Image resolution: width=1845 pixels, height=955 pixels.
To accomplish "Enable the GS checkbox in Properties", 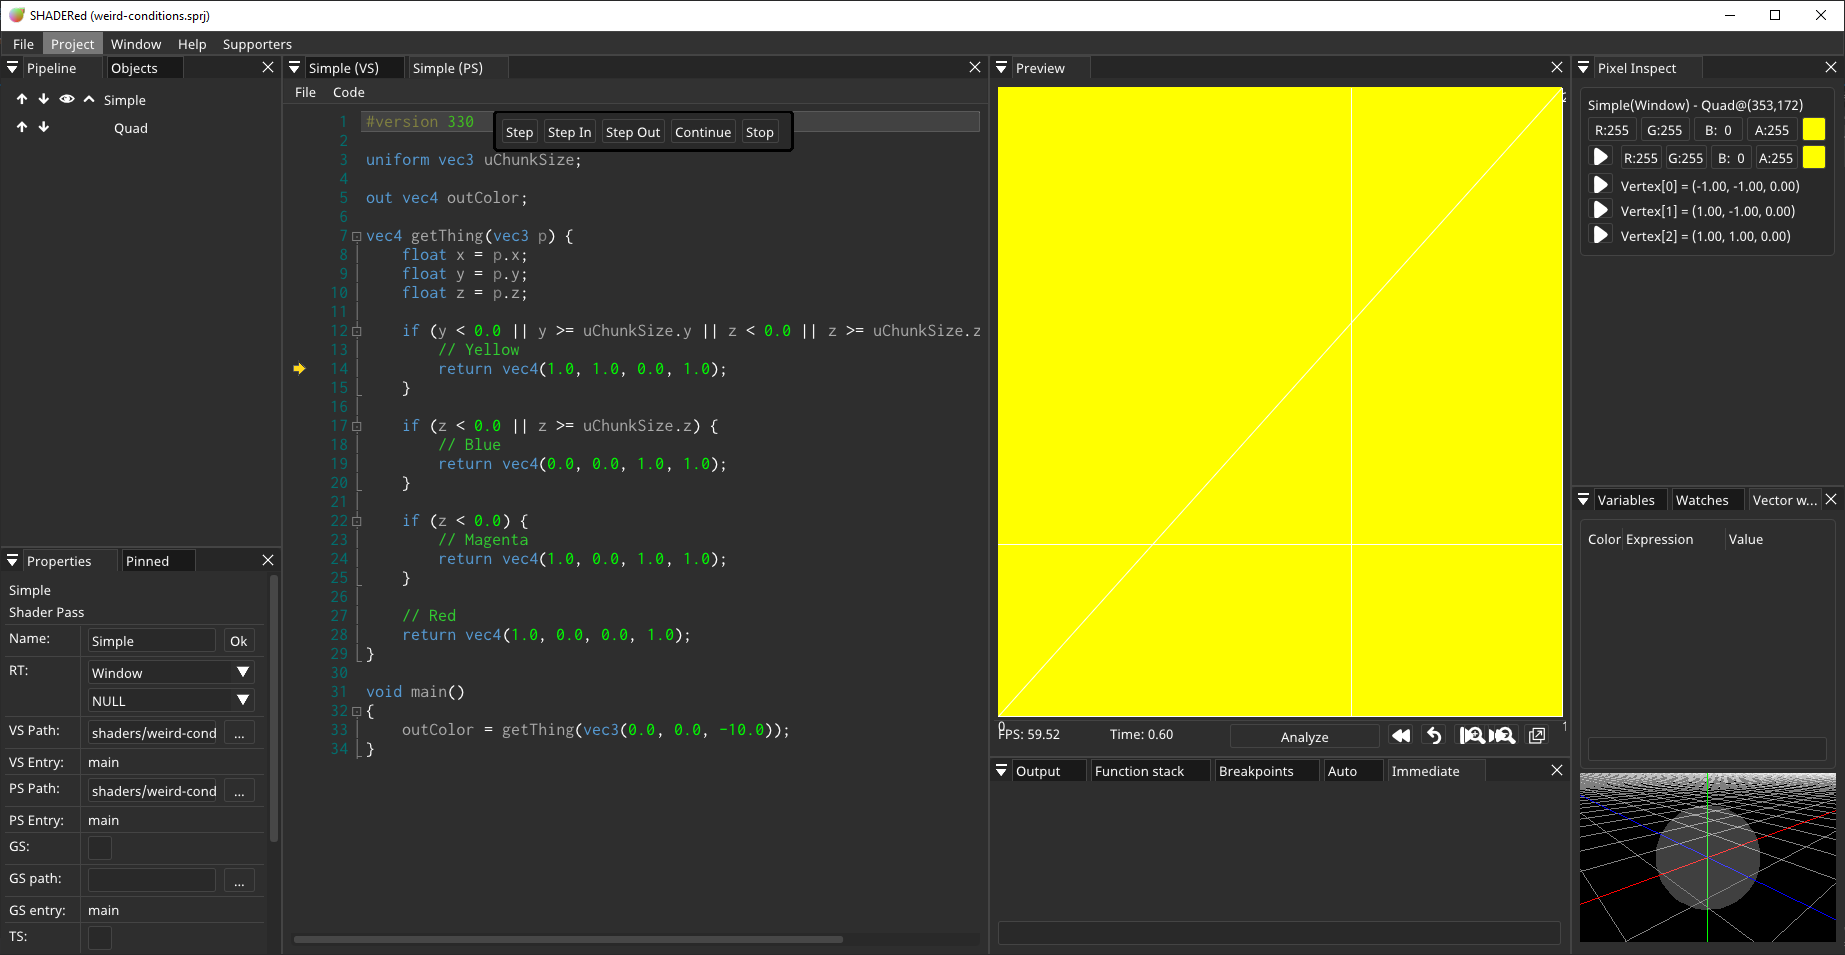I will point(99,847).
